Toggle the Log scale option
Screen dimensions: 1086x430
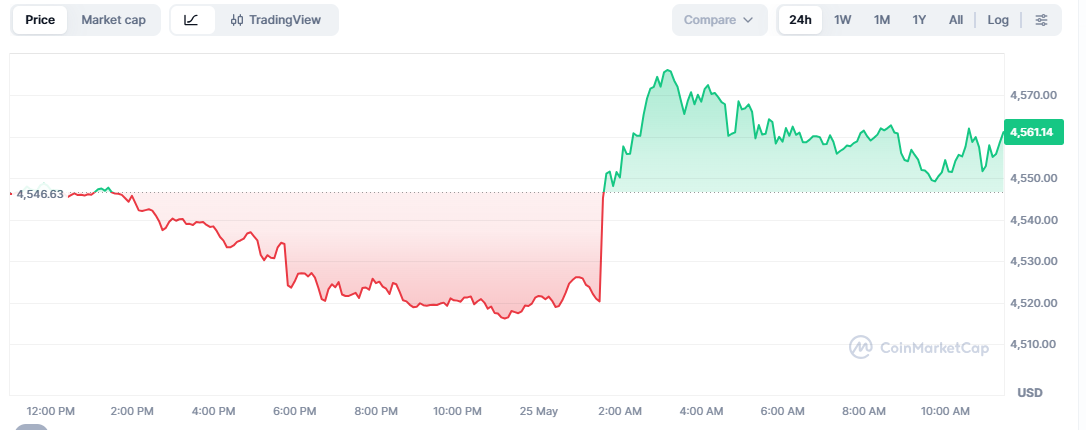pyautogui.click(x=998, y=20)
